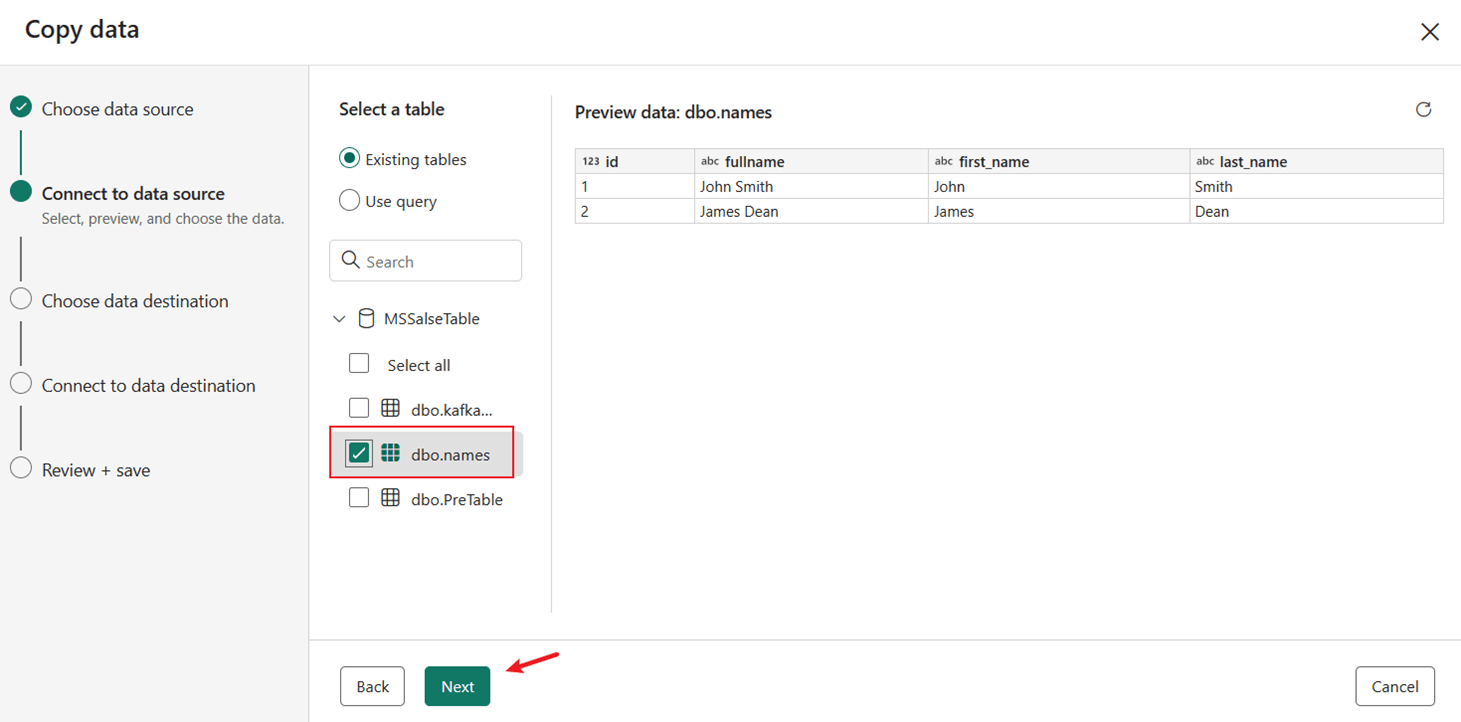Image resolution: width=1461 pixels, height=722 pixels.
Task: Select the Existing tables radio button
Action: pyautogui.click(x=349, y=158)
